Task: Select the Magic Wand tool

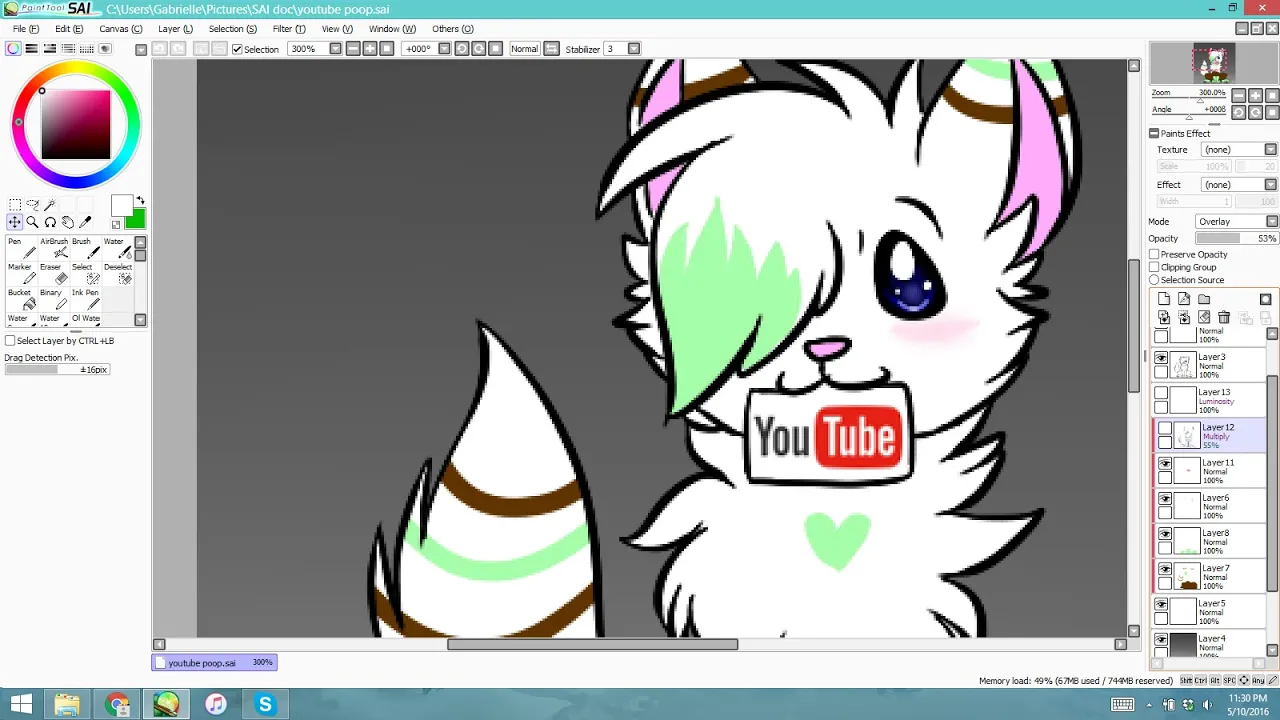Action: (50, 204)
